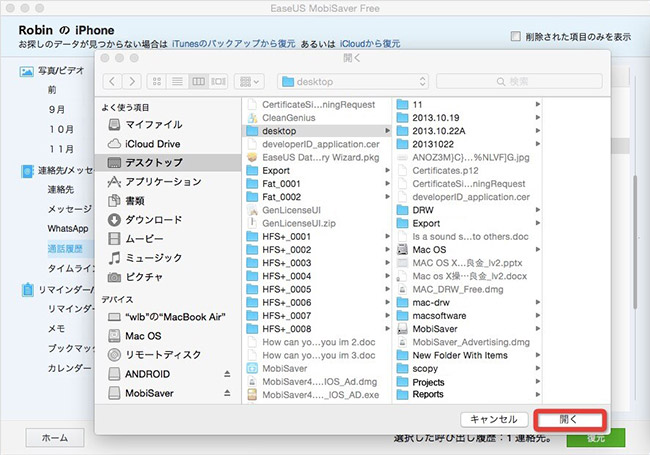Screen dimensions: 650x455
Task: Select the HFS+_0004 folder
Action: [317, 276]
